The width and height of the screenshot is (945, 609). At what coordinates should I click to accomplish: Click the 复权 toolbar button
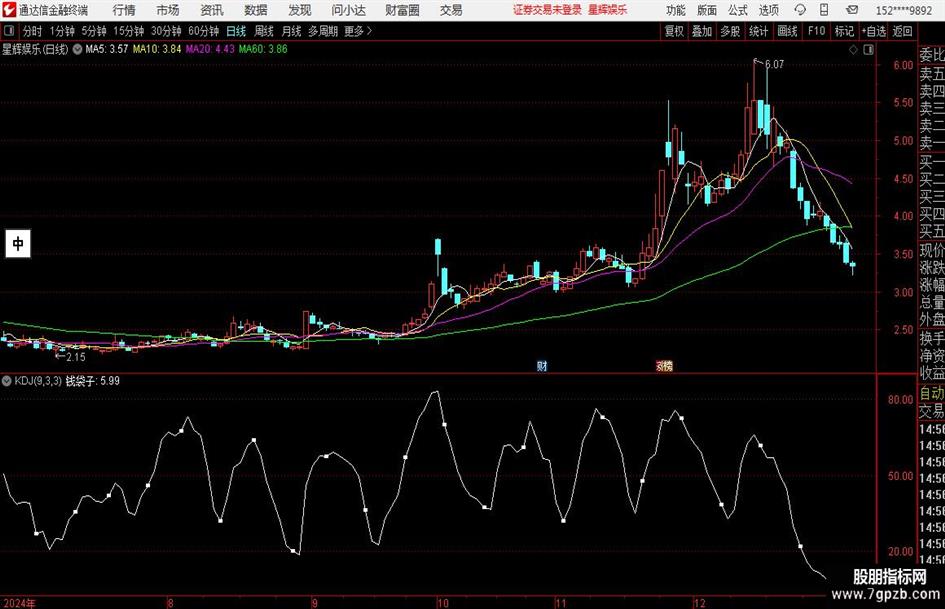(x=674, y=31)
